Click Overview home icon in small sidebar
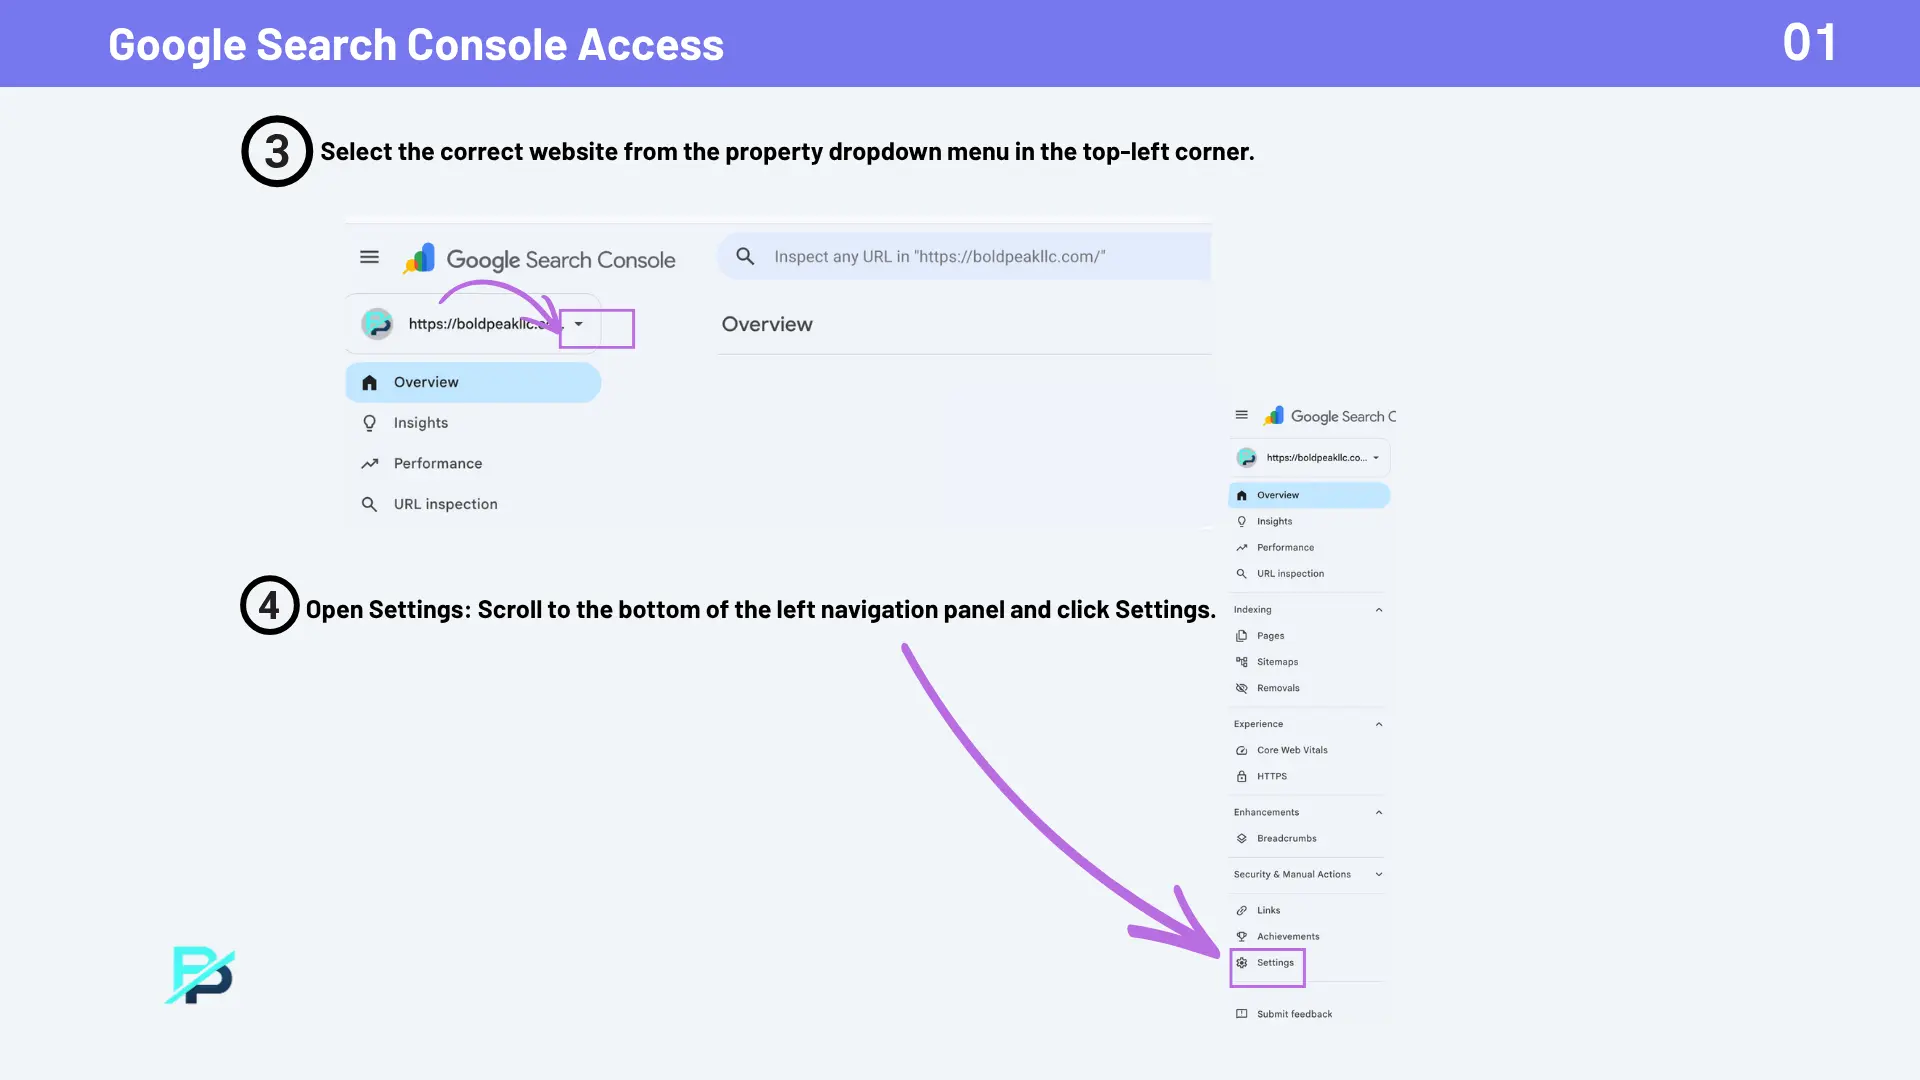This screenshot has width=1920, height=1080. click(x=1241, y=495)
